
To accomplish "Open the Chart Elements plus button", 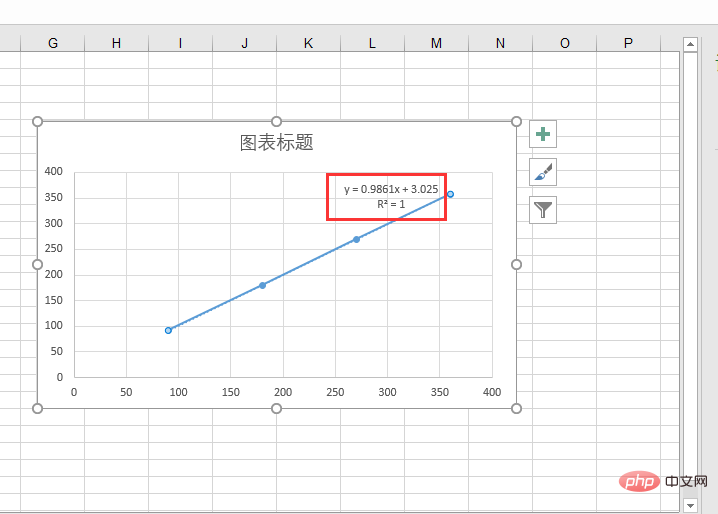I will click(x=543, y=134).
